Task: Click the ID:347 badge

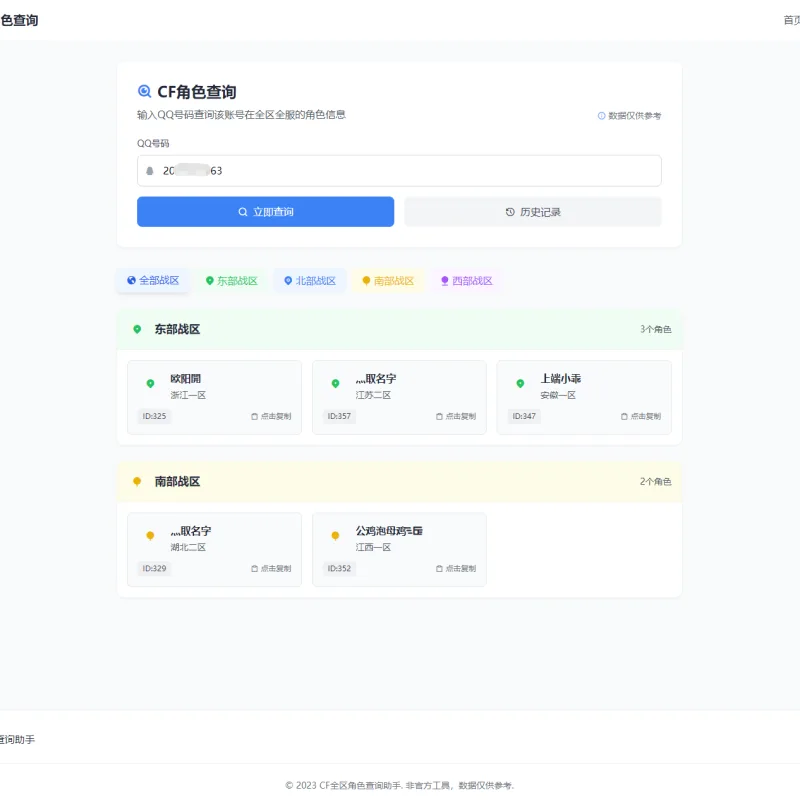Action: (524, 416)
